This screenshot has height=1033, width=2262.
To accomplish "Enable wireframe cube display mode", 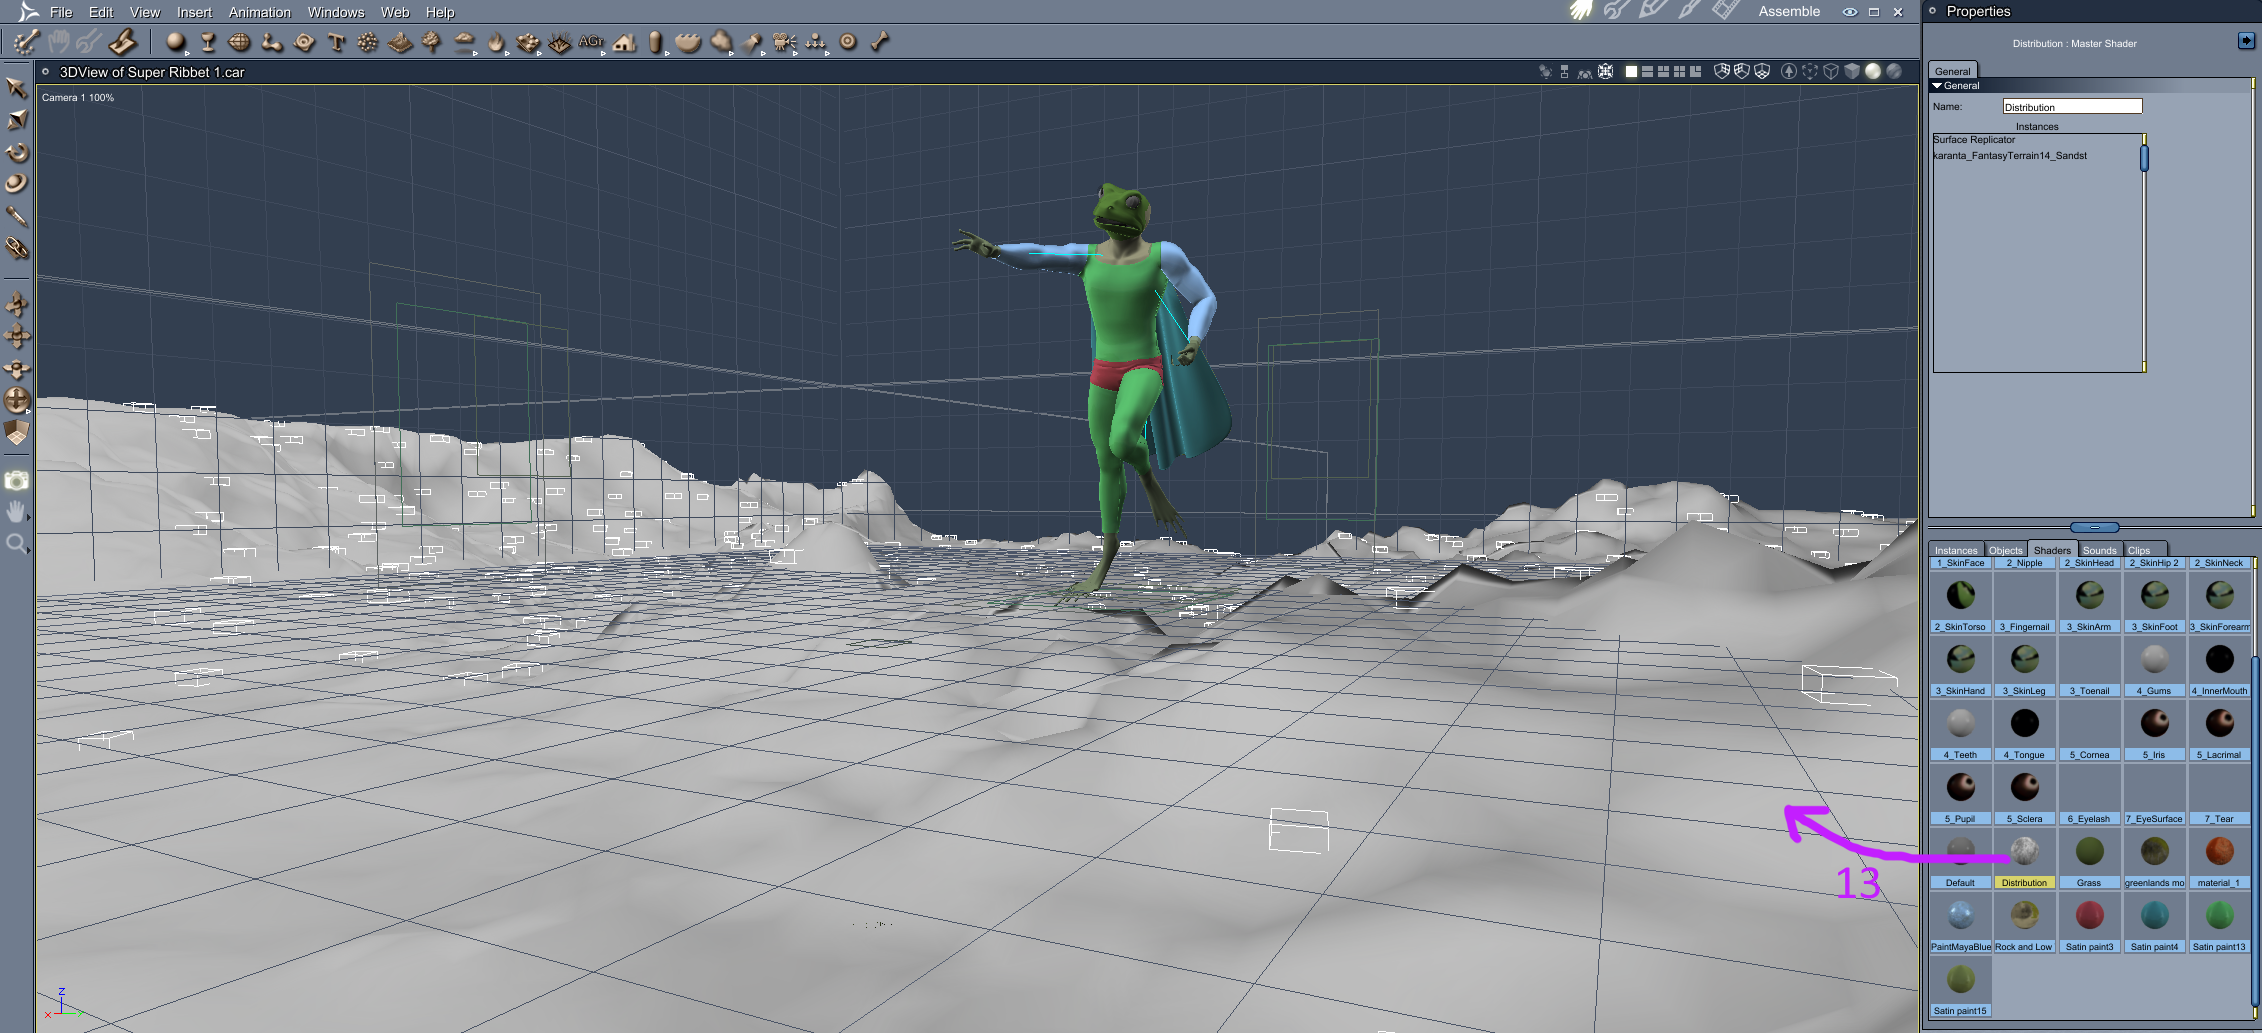I will pos(1831,71).
